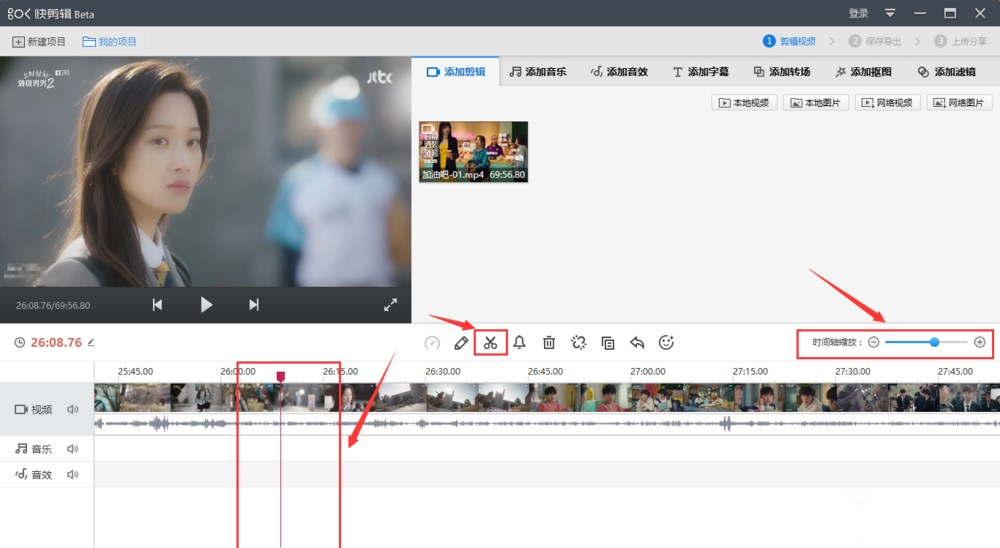Click 登录 in title bar
Viewport: 1000px width, 548px height.
click(x=858, y=13)
